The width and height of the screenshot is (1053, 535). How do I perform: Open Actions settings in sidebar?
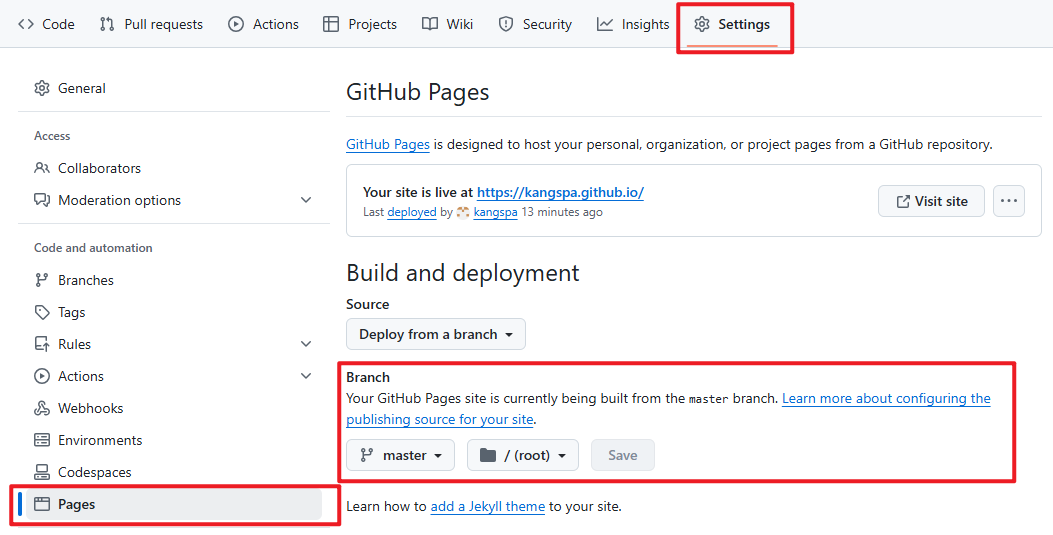(x=173, y=376)
